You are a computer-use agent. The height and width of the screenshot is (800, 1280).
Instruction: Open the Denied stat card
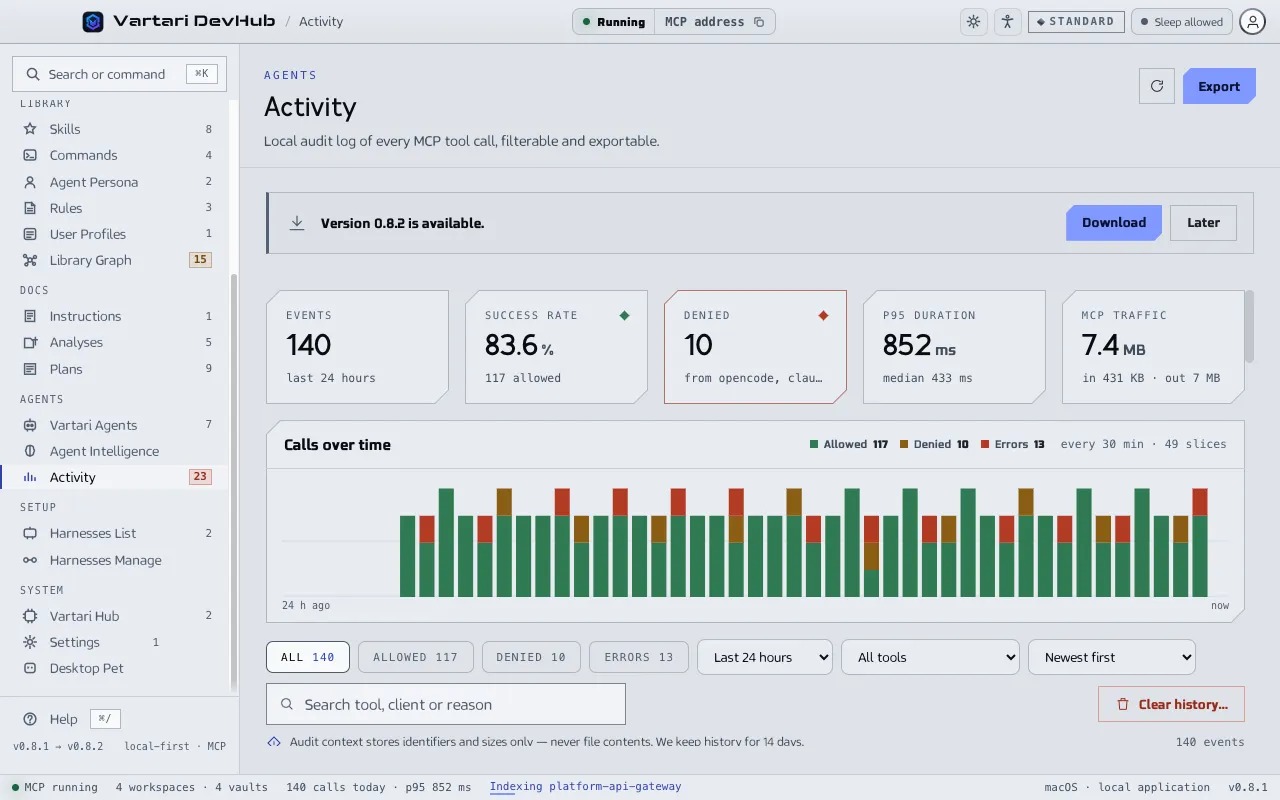pos(755,347)
